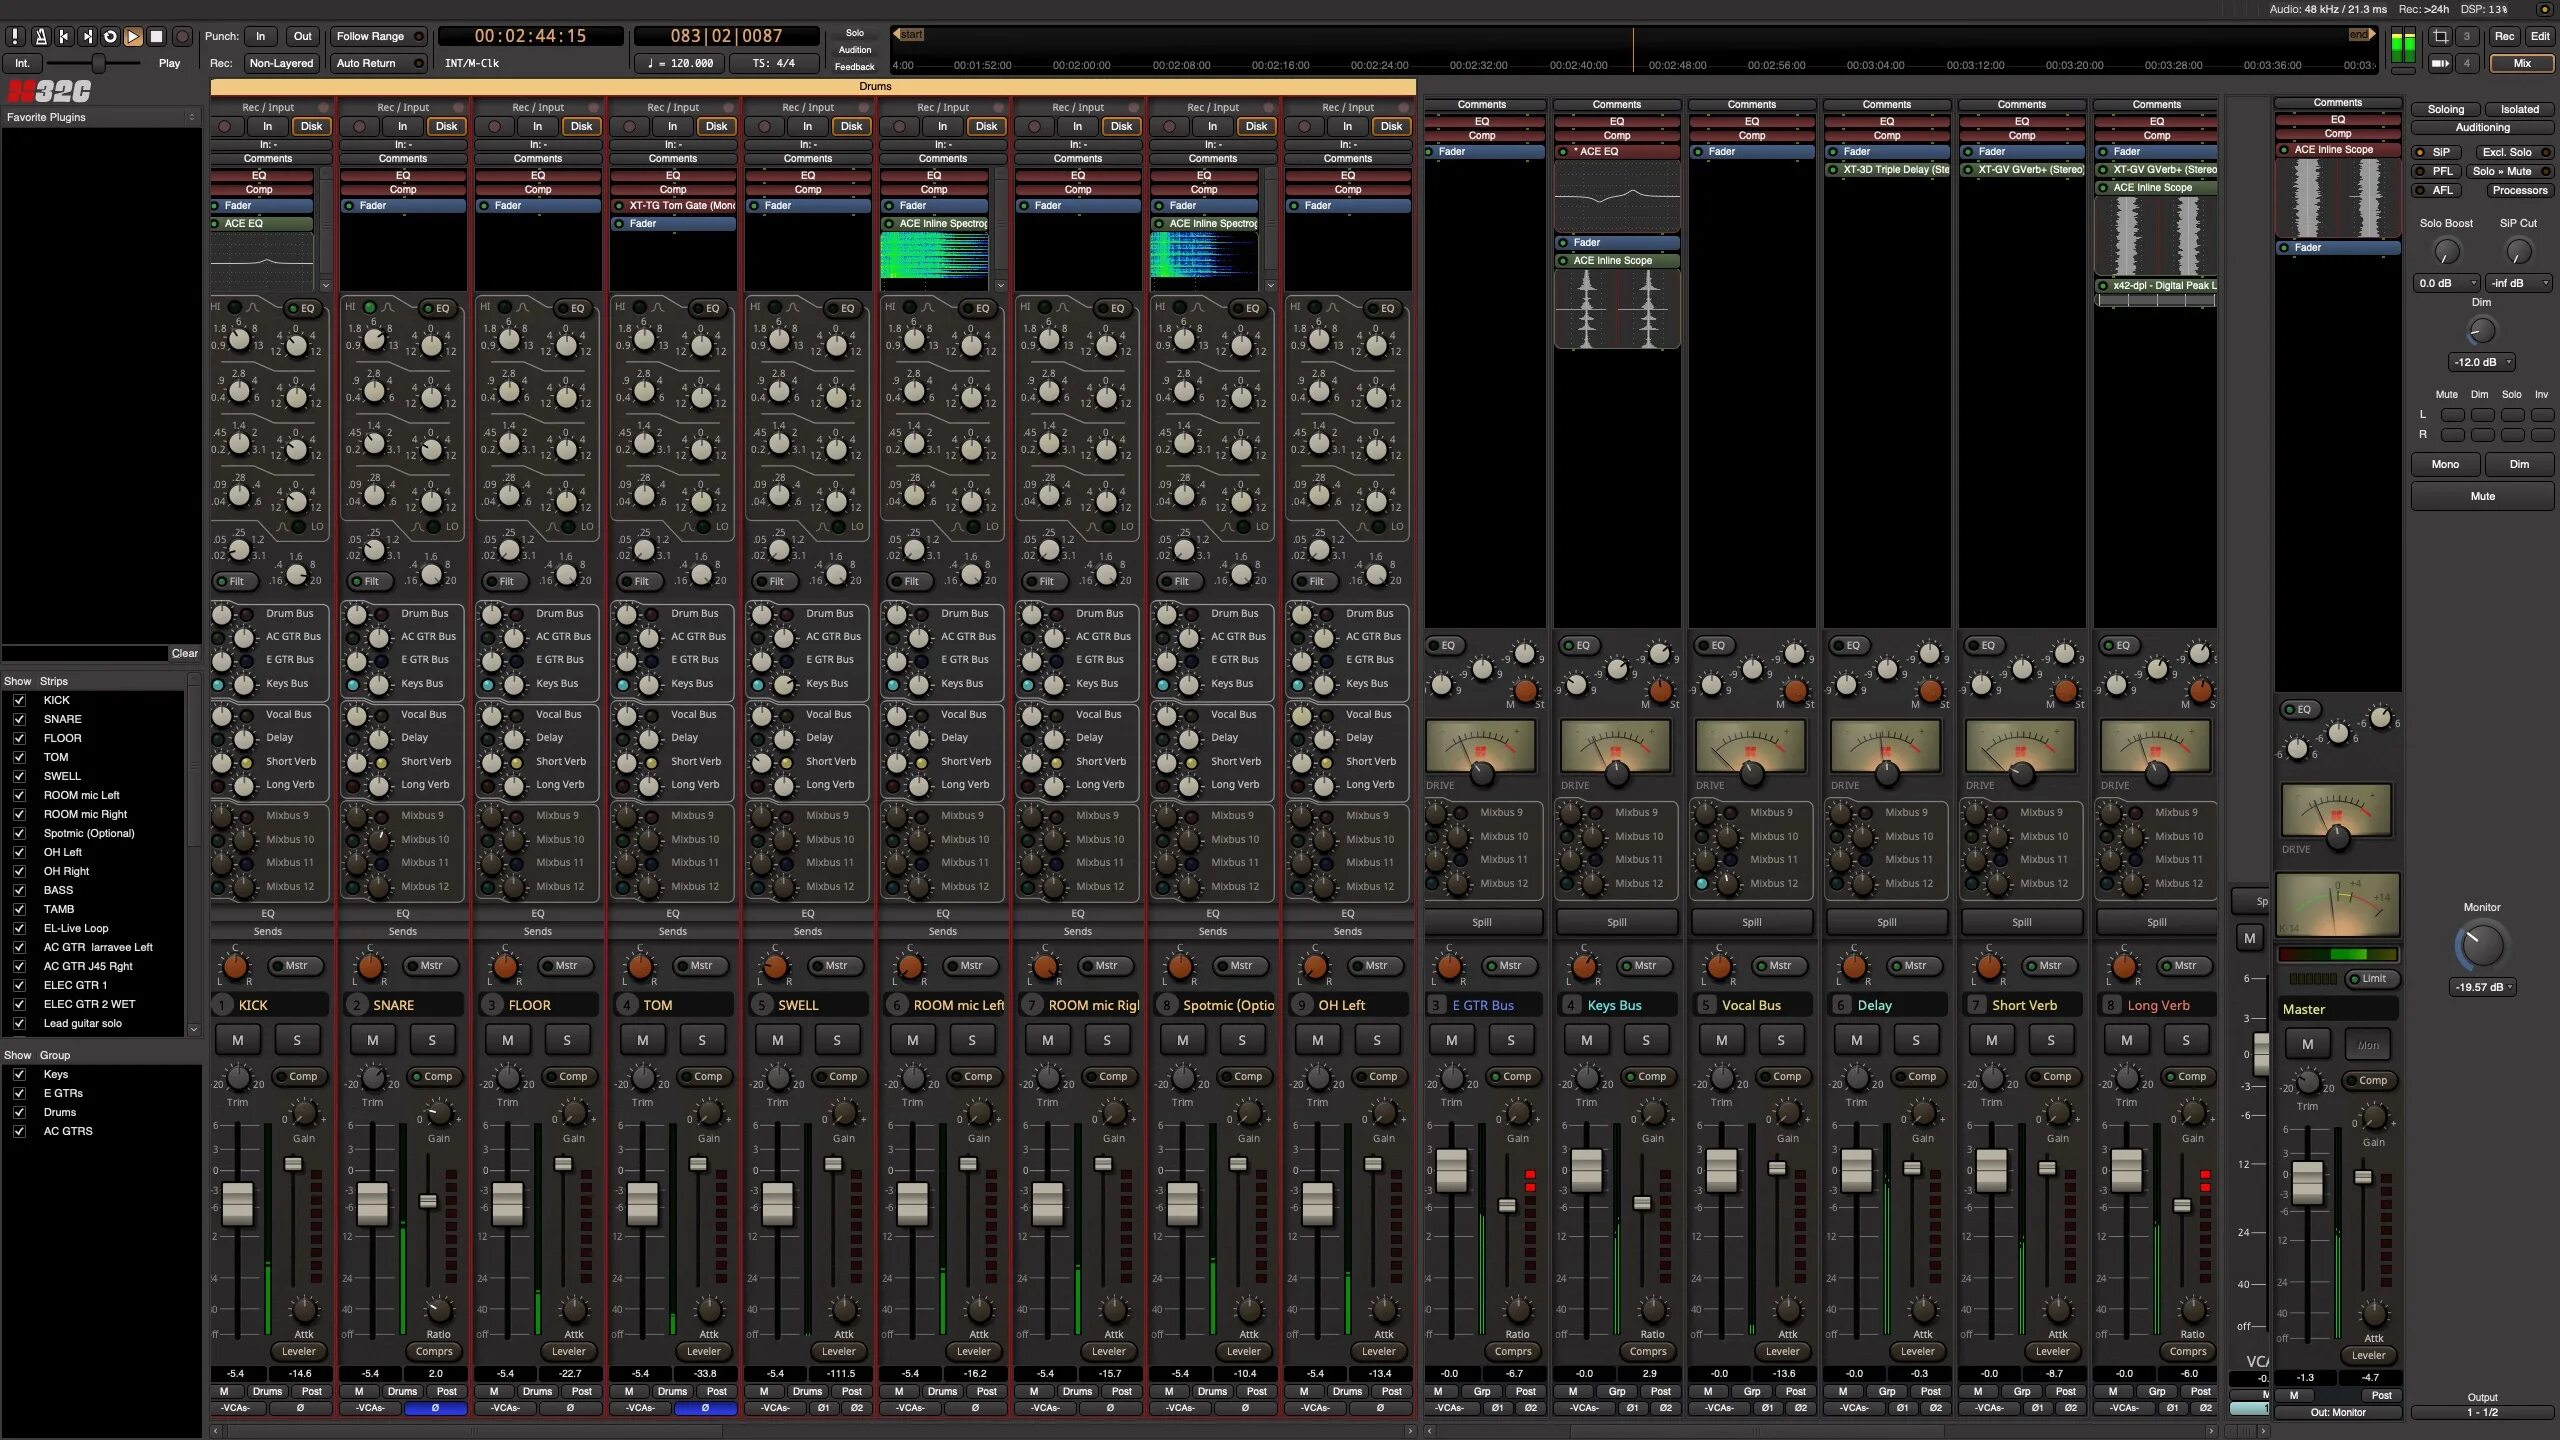The height and width of the screenshot is (1440, 2560).
Task: Open the -12.0 dB Dim level dropdown
Action: pyautogui.click(x=2481, y=362)
